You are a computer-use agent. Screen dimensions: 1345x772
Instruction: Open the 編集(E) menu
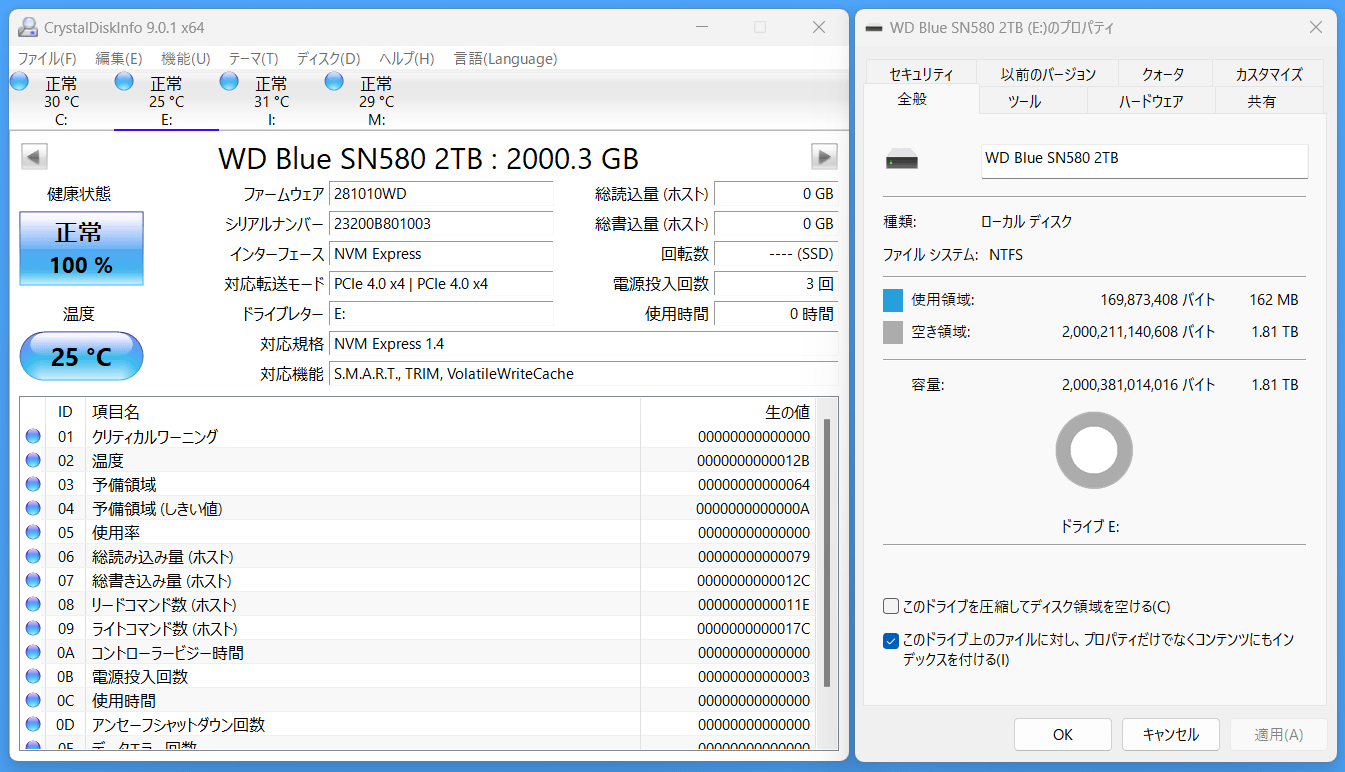point(119,59)
